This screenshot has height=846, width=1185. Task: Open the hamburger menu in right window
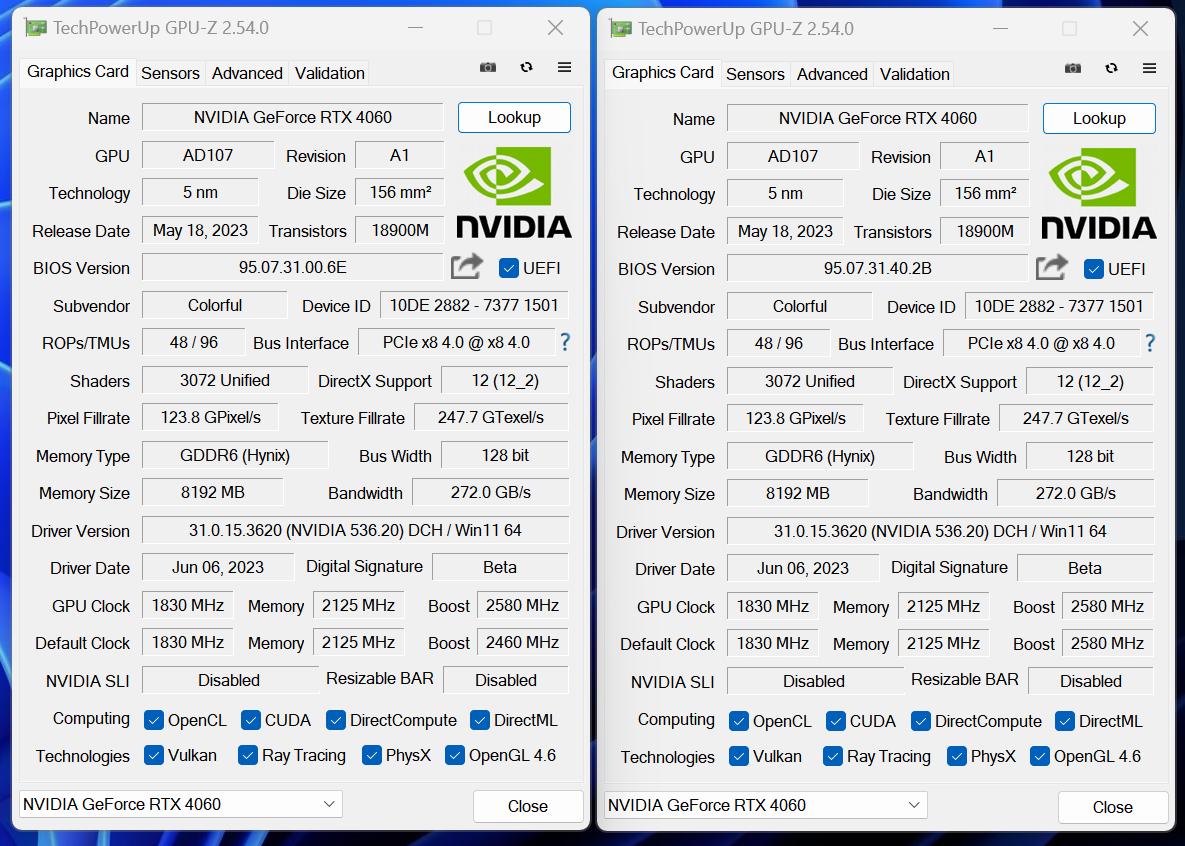[1149, 68]
